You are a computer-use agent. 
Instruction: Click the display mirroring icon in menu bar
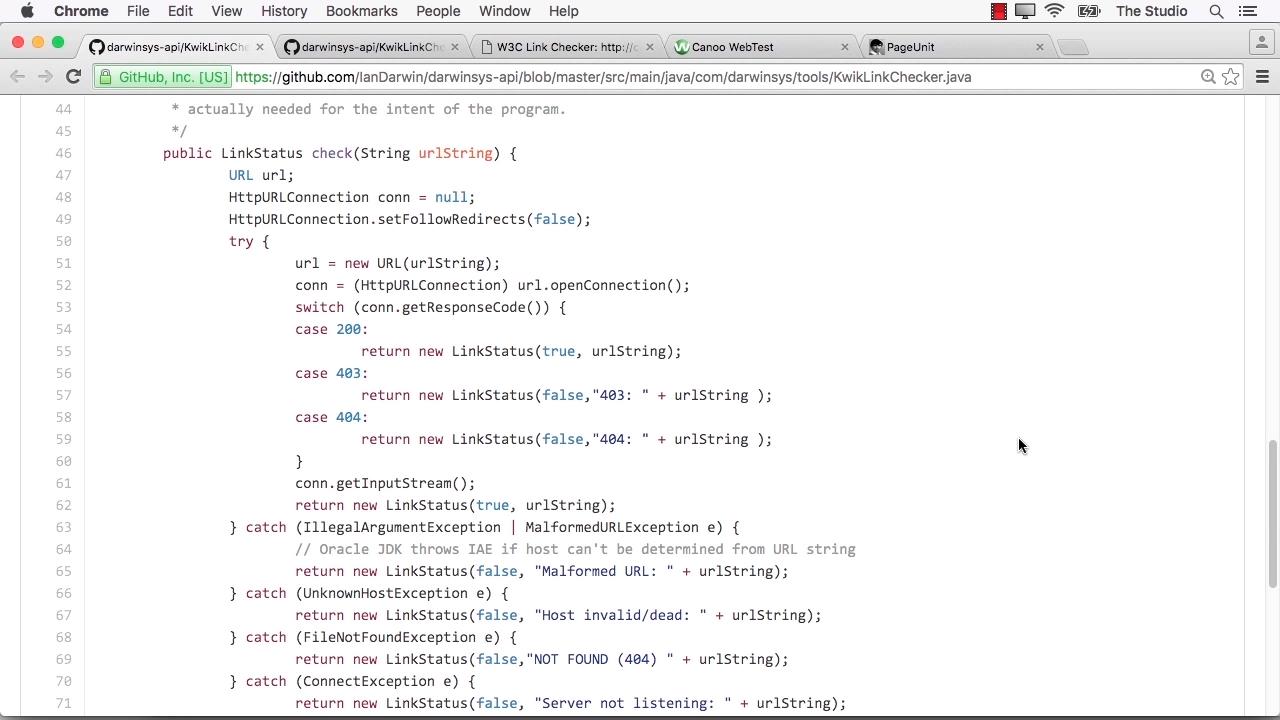click(1025, 11)
